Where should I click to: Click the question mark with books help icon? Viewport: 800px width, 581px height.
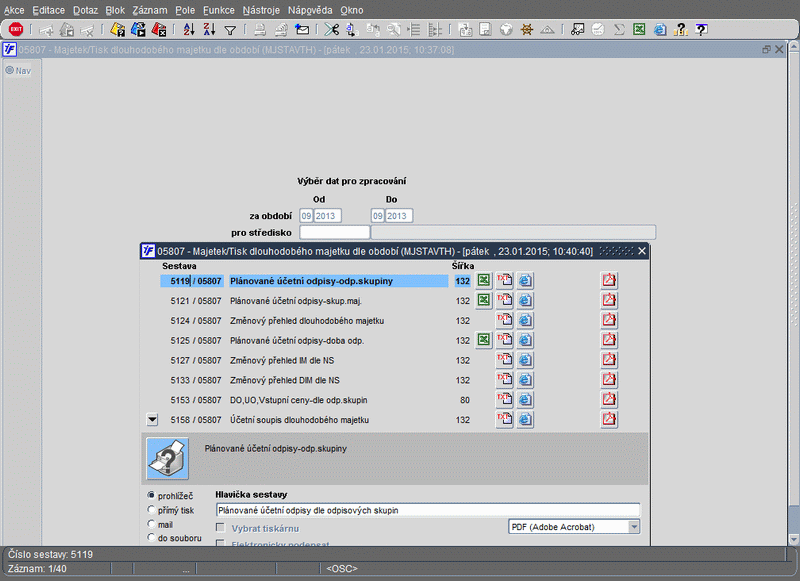point(680,30)
